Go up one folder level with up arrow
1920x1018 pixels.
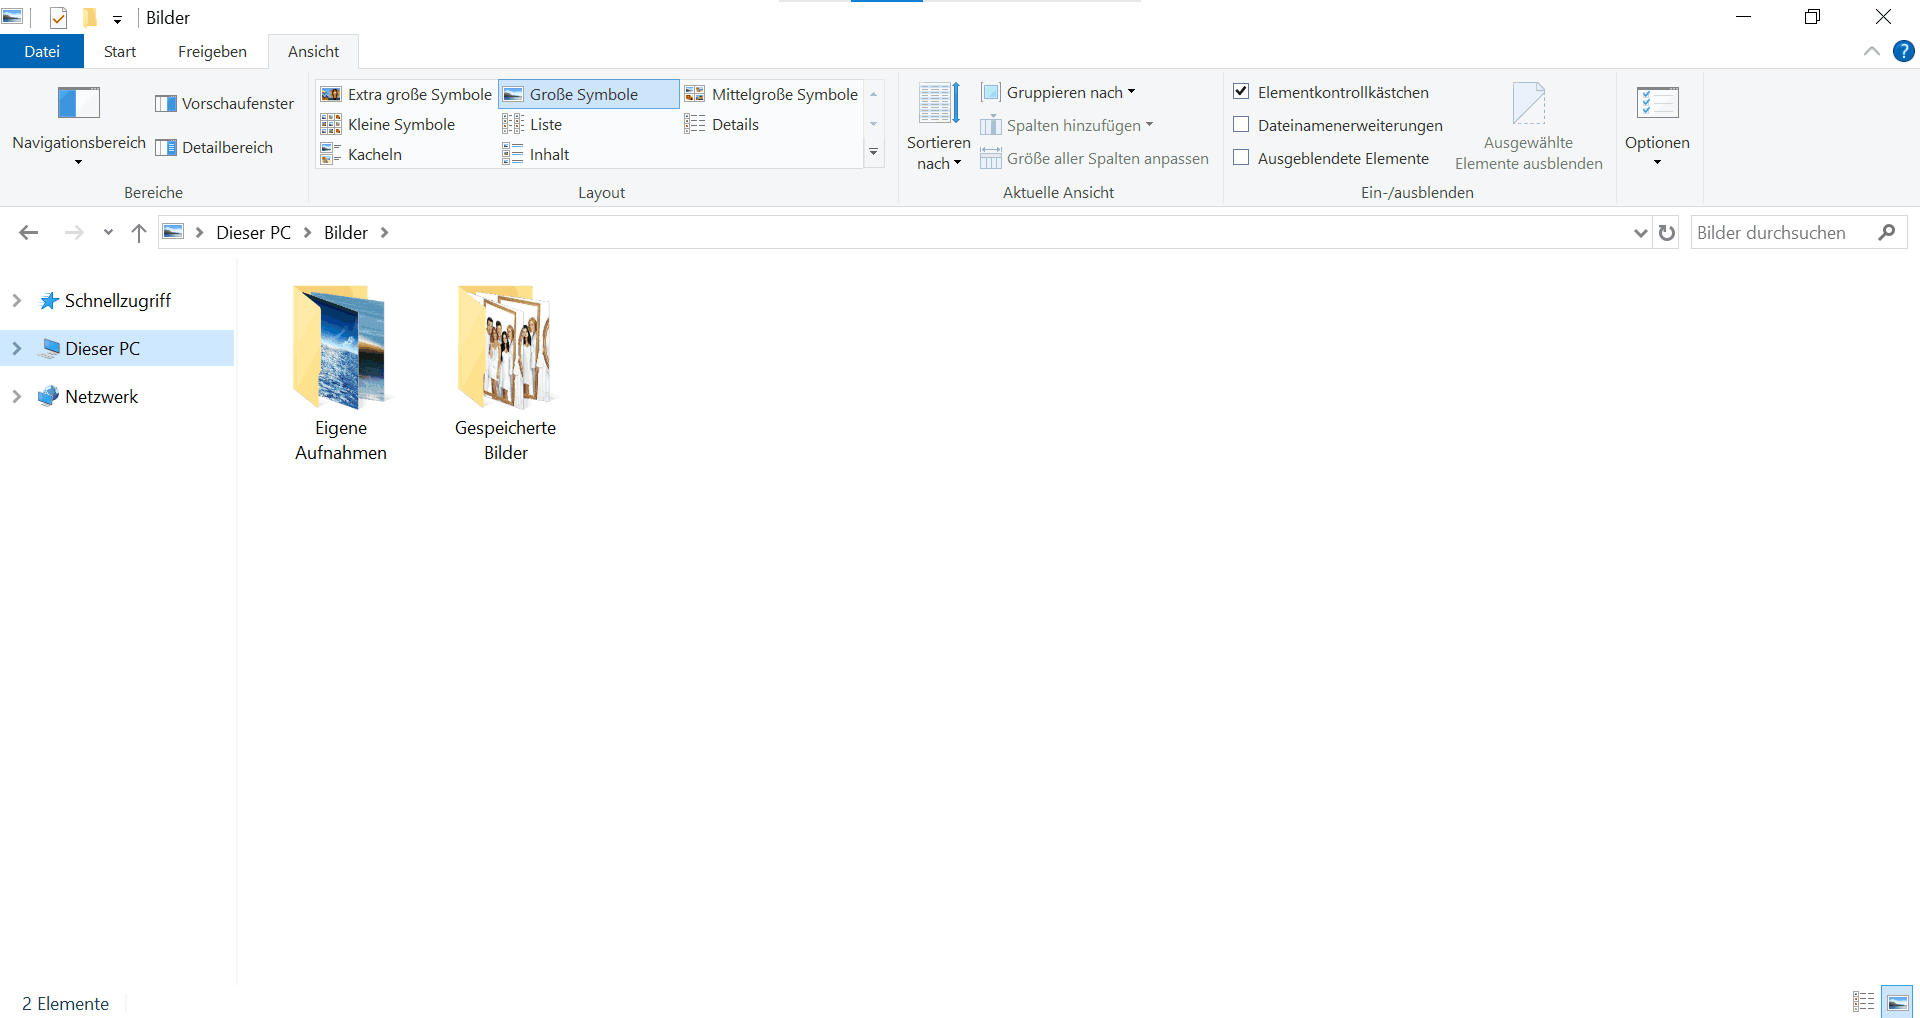point(139,233)
